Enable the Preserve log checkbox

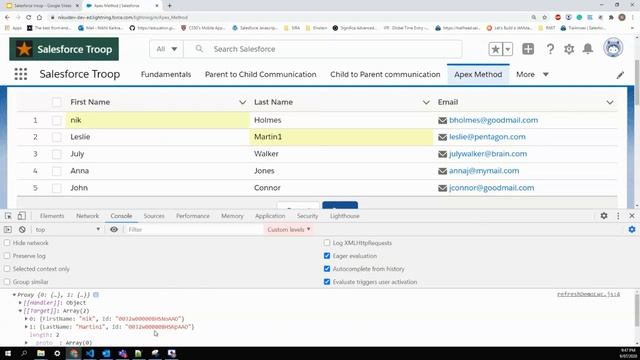7,256
